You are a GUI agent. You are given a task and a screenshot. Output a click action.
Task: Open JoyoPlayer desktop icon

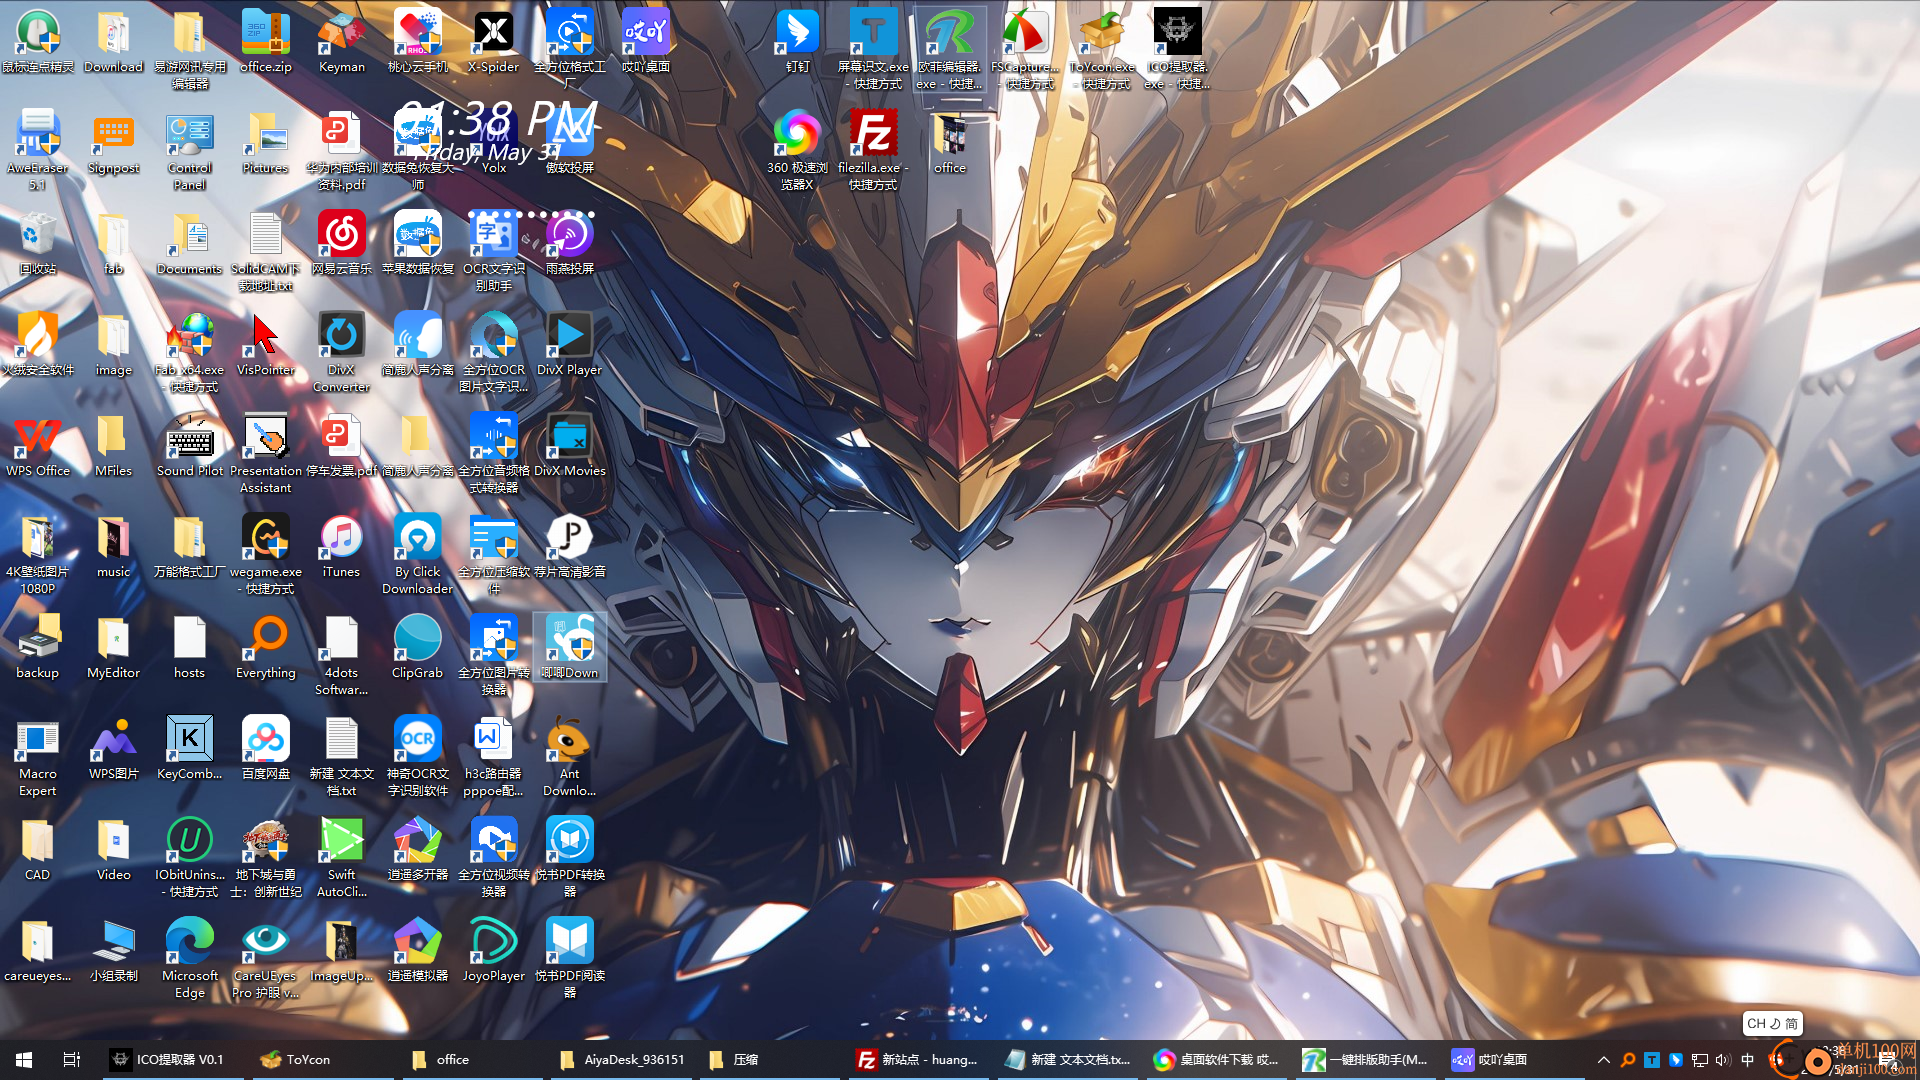click(x=494, y=951)
